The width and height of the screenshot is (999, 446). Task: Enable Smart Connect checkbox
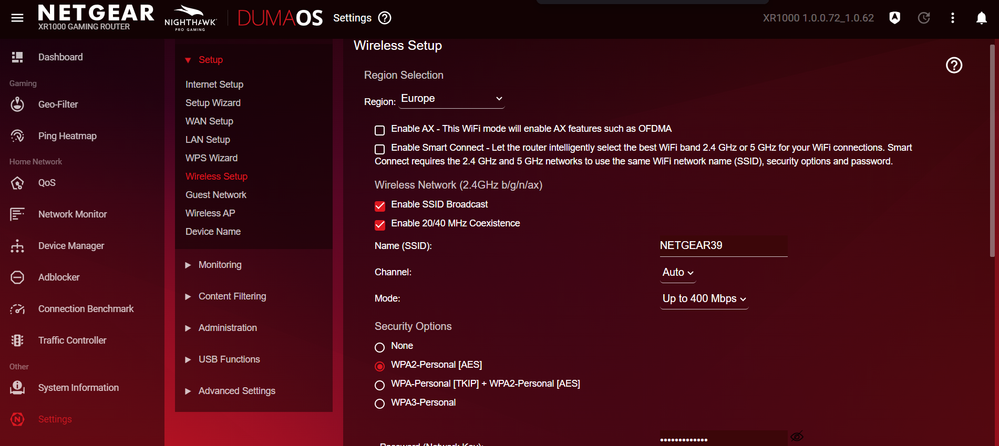(380, 150)
